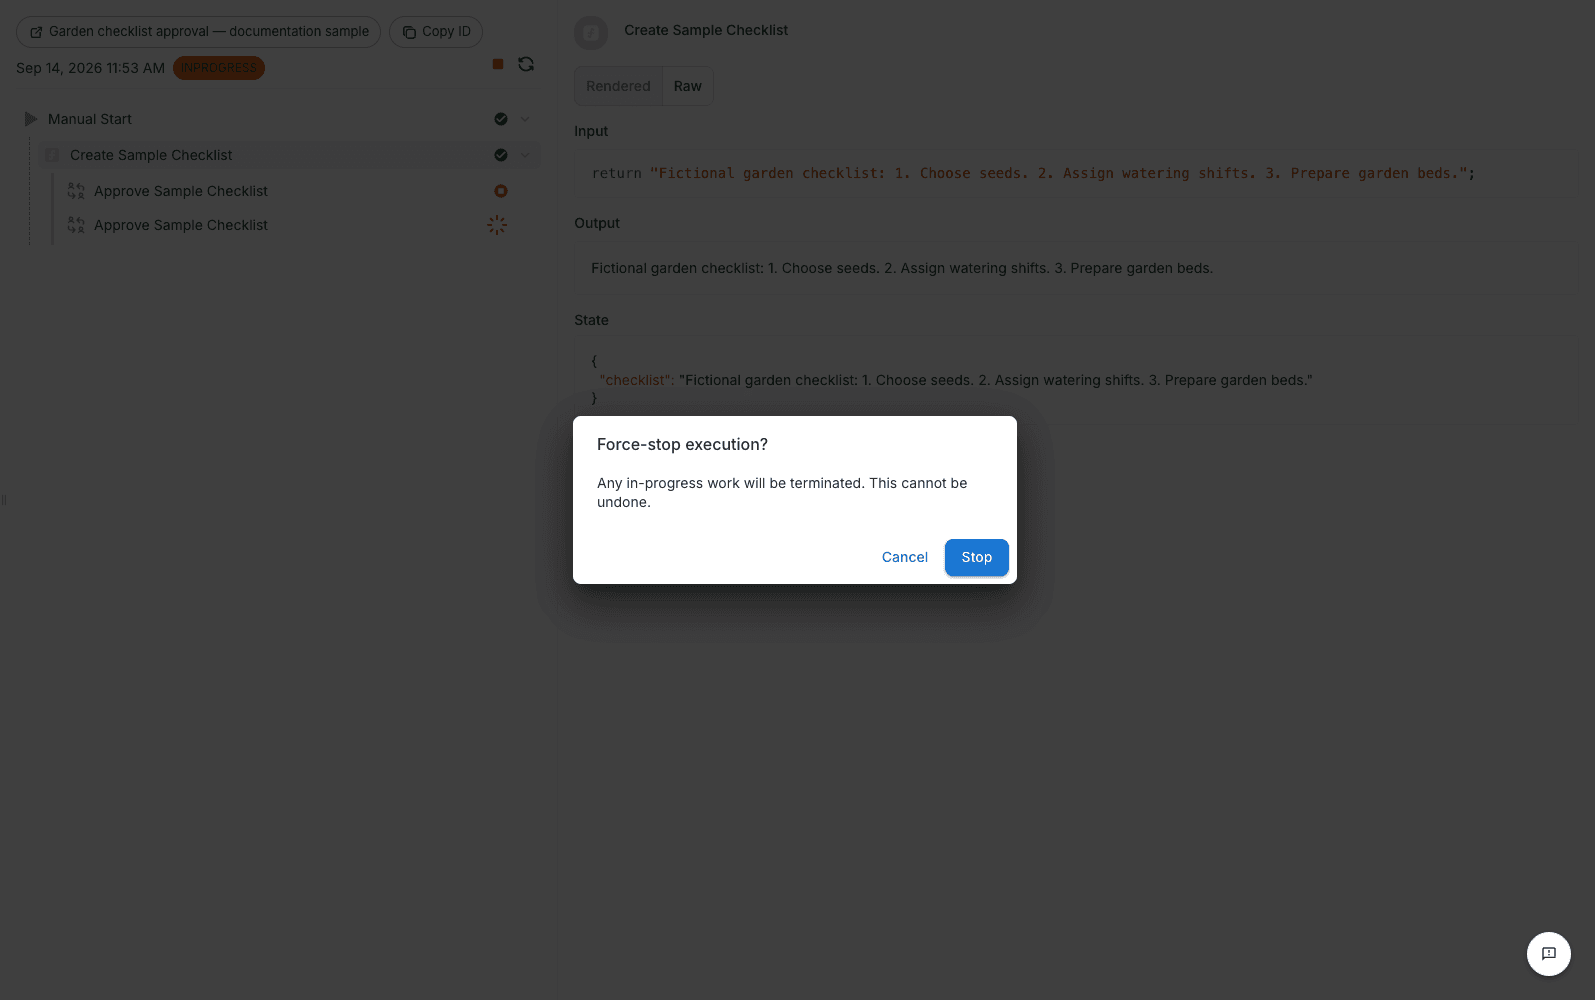Open Garden checklist approval workflow link
The height and width of the screenshot is (1000, 1595).
(x=198, y=31)
